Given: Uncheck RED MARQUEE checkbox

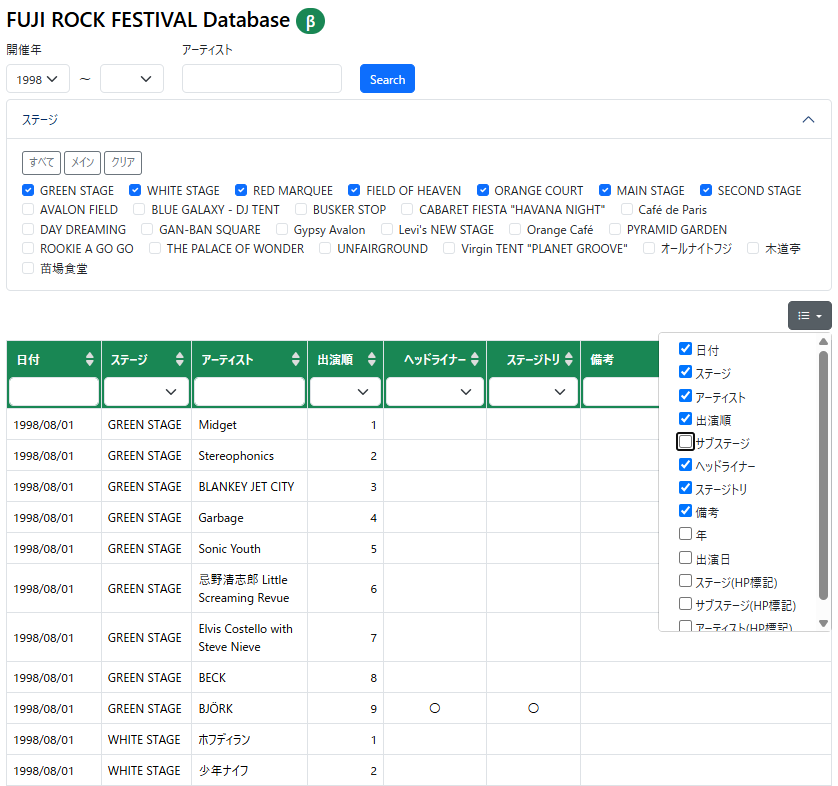Looking at the screenshot, I should pyautogui.click(x=241, y=190).
